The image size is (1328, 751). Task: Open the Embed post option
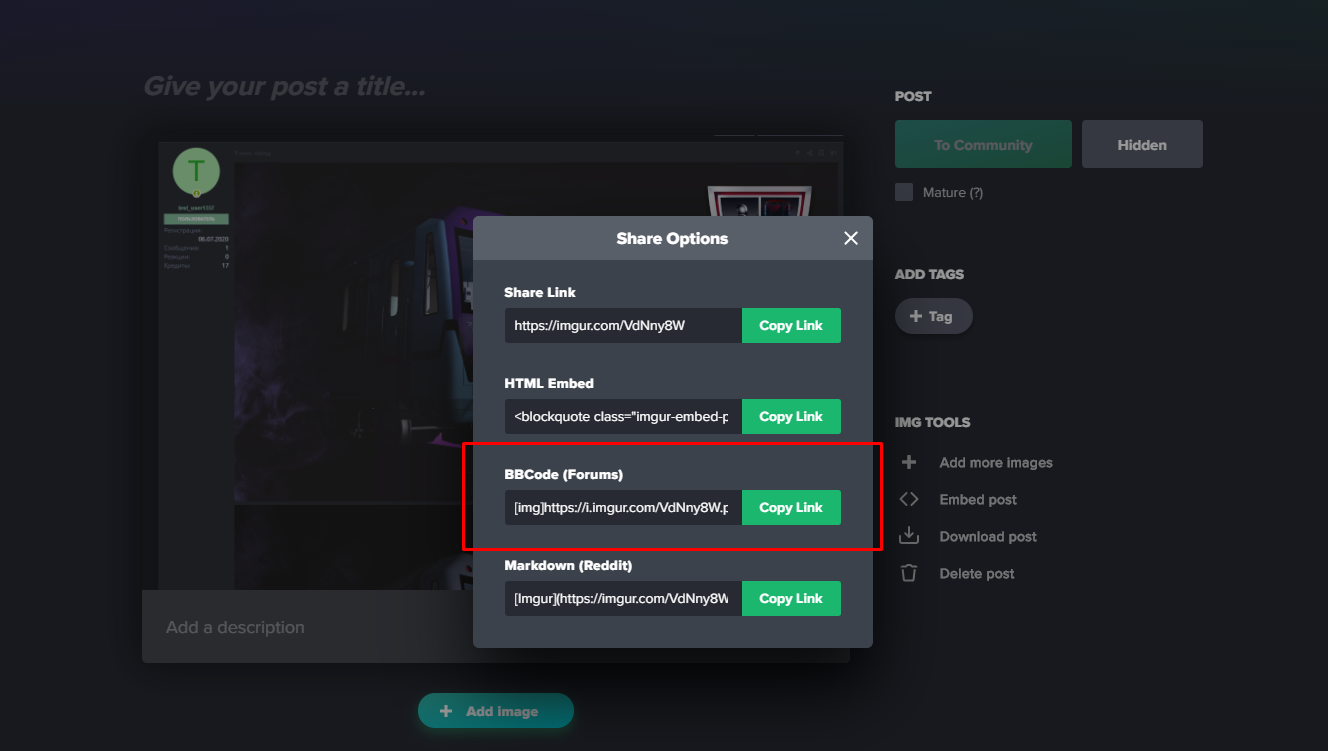pyautogui.click(x=977, y=499)
